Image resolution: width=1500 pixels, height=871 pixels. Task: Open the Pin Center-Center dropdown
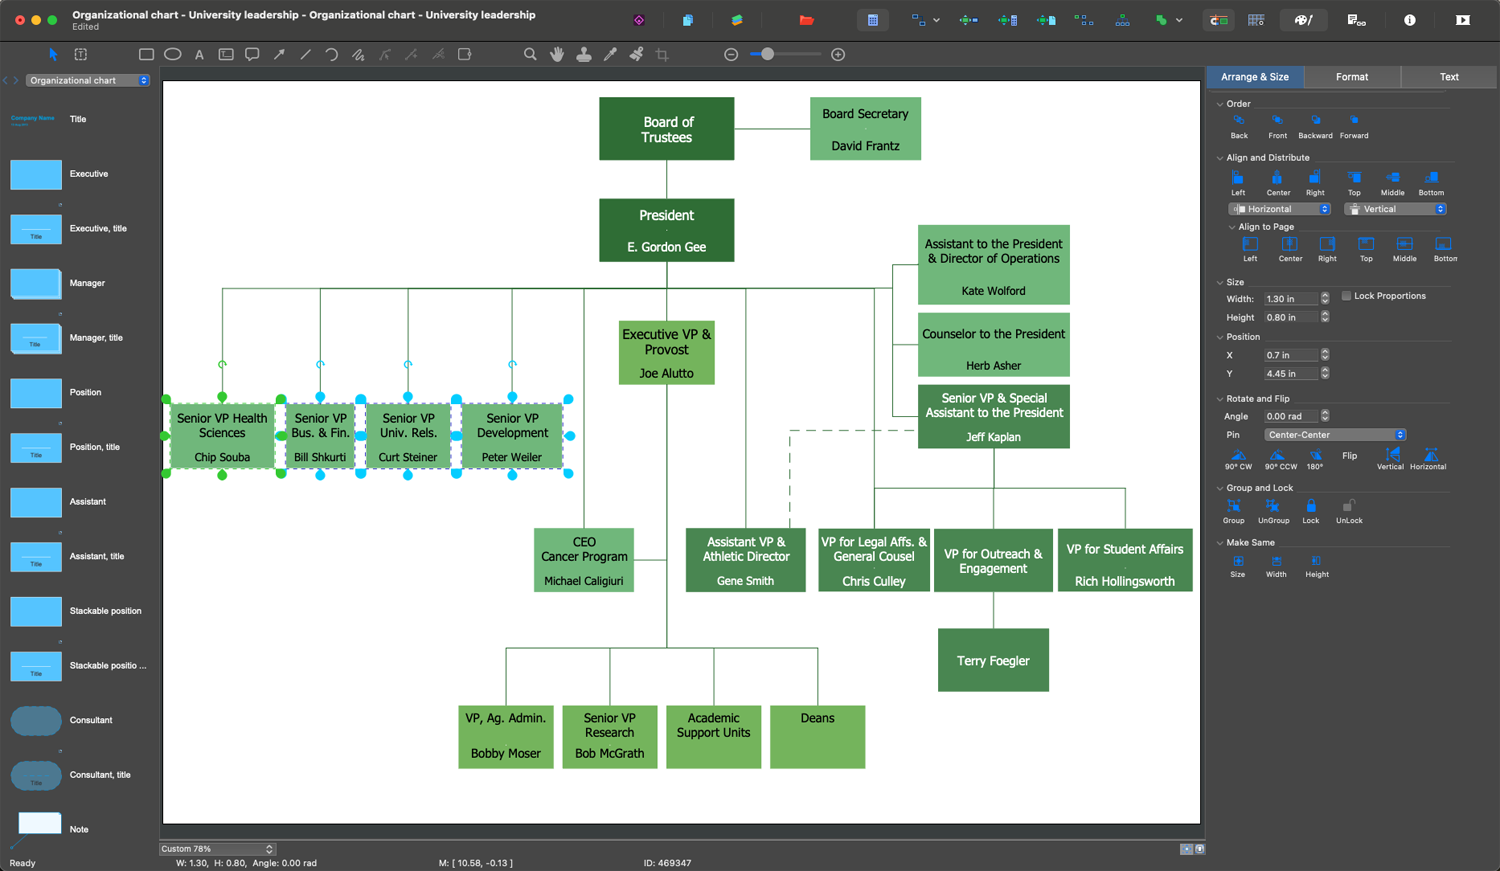pyautogui.click(x=1334, y=435)
